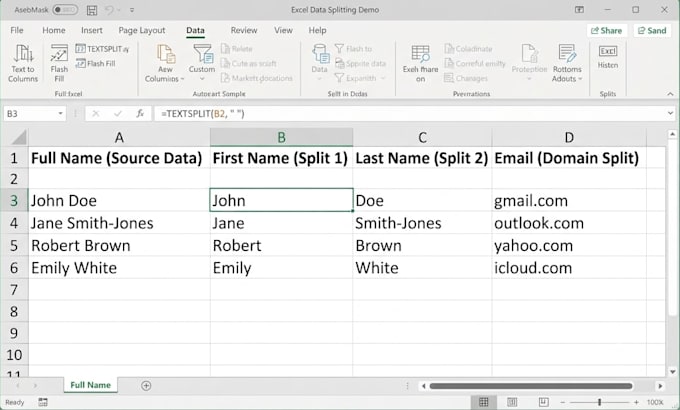
Task: Click the Undo arrow icon
Action: [109, 10]
